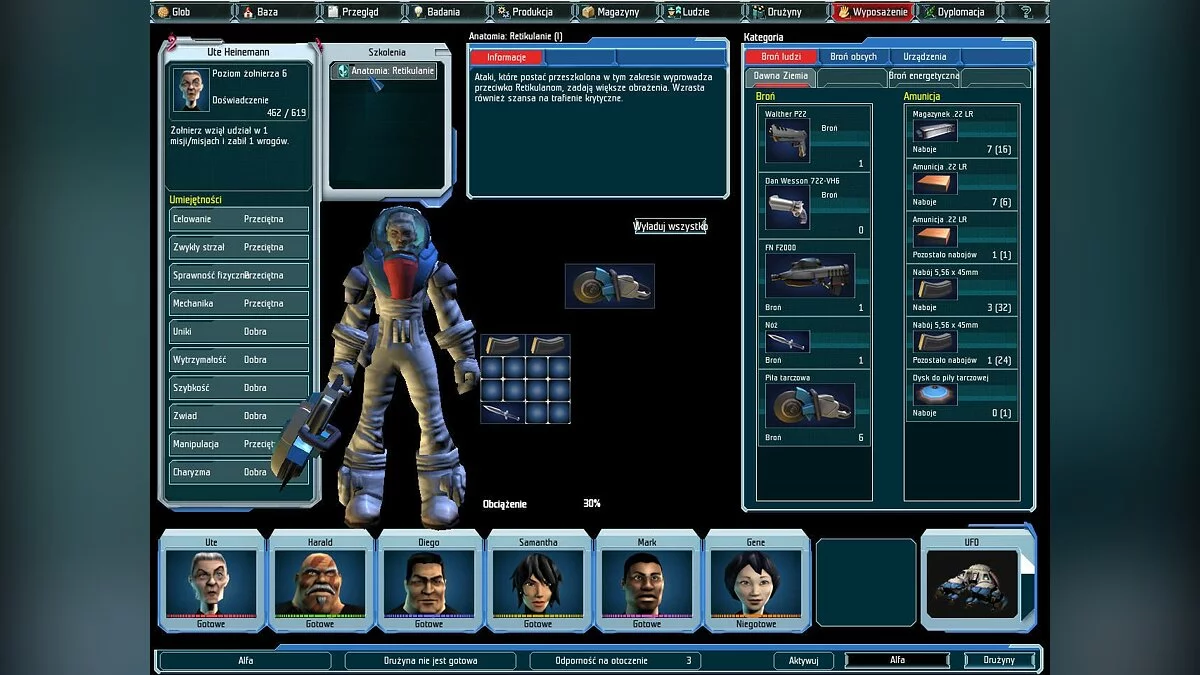
Task: Open the Dyplomacja tab
Action: point(958,12)
